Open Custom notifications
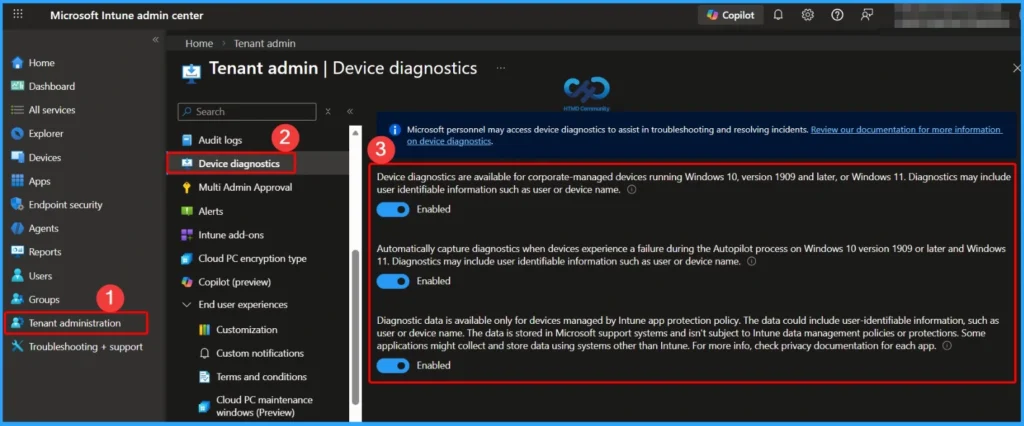The image size is (1024, 426). point(260,353)
